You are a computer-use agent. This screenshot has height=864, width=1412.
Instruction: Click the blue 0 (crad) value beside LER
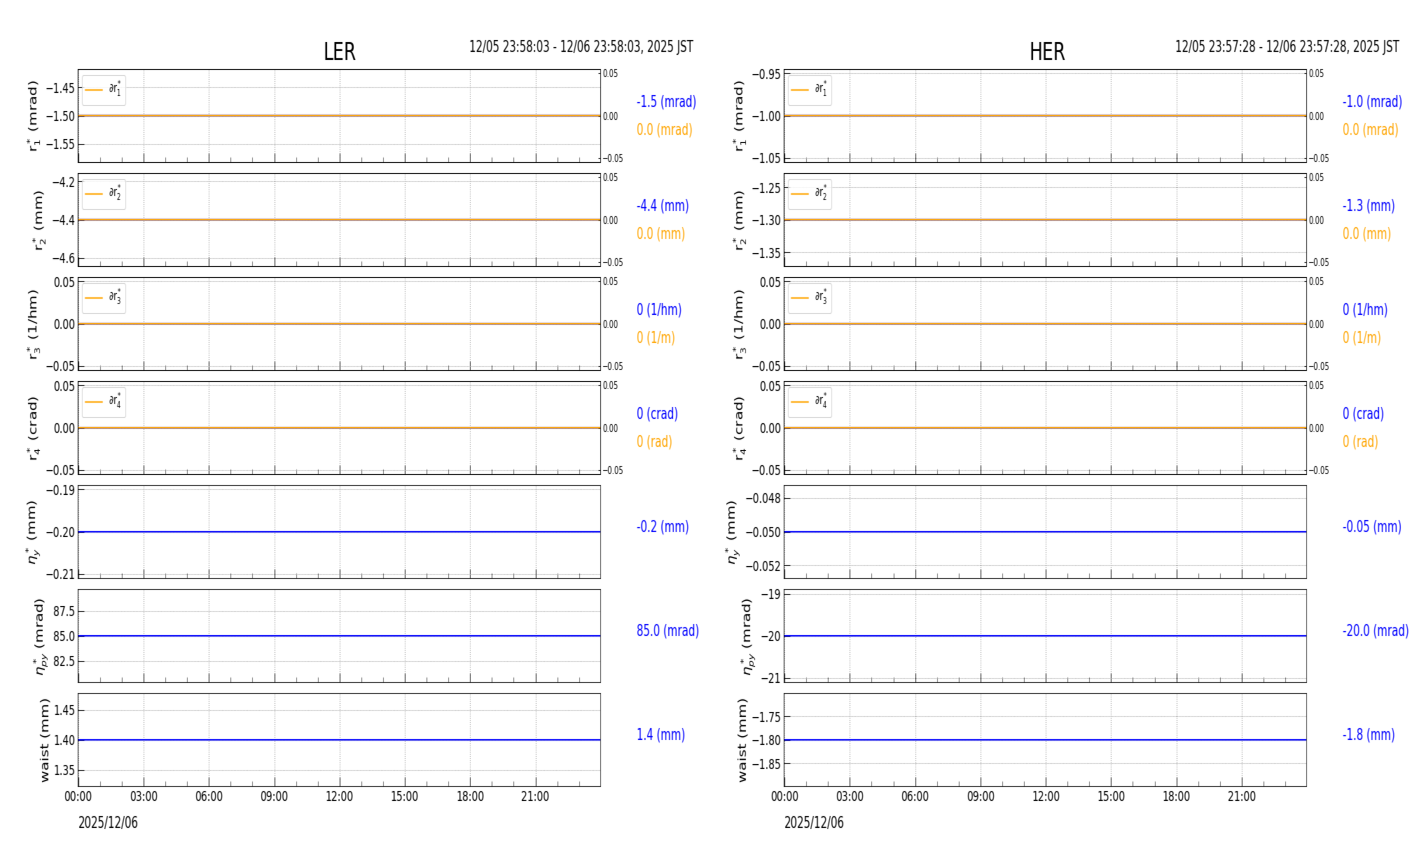click(657, 414)
